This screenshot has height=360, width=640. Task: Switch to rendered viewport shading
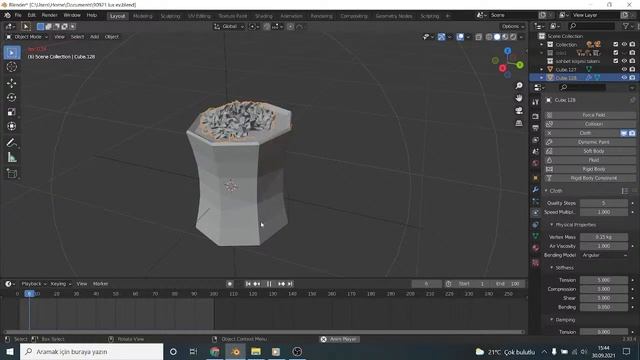pyautogui.click(x=513, y=37)
